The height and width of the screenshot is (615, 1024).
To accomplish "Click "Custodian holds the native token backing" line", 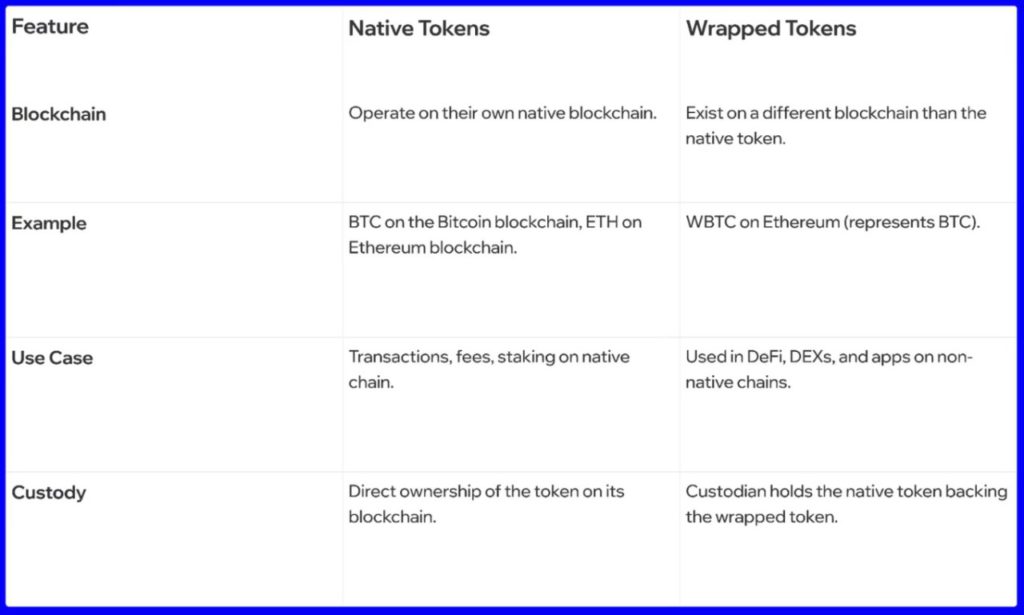I will click(x=846, y=491).
